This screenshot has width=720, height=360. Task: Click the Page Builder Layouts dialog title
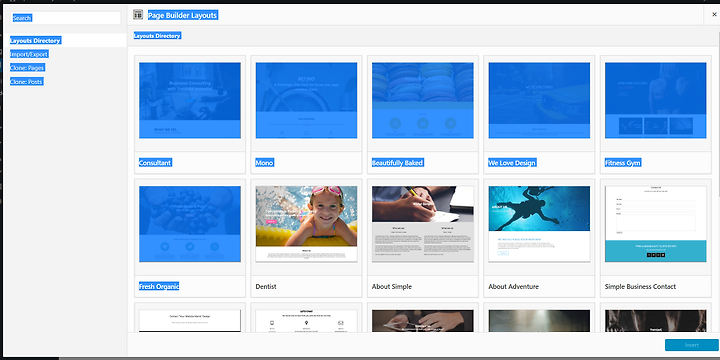click(x=182, y=15)
